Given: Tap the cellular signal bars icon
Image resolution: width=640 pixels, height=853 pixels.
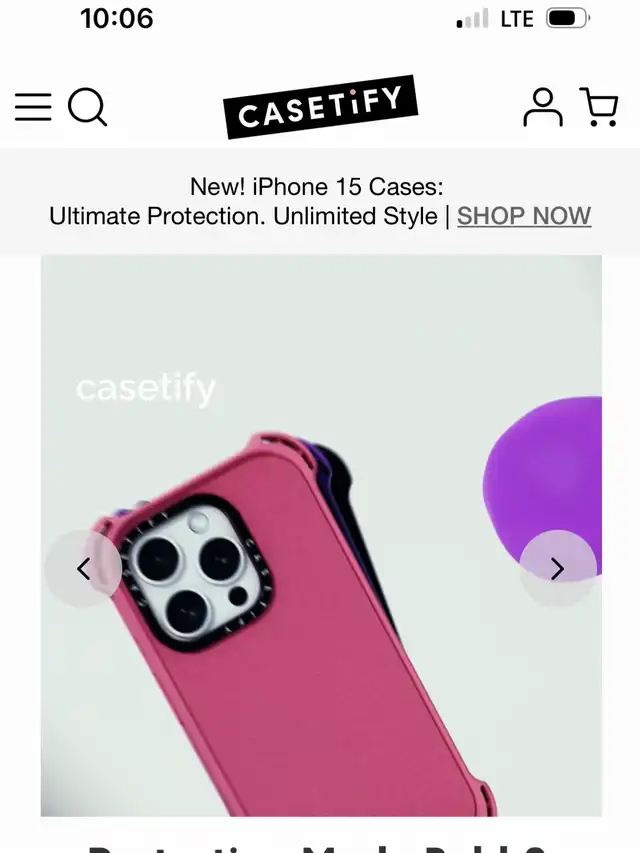Looking at the screenshot, I should pyautogui.click(x=472, y=18).
